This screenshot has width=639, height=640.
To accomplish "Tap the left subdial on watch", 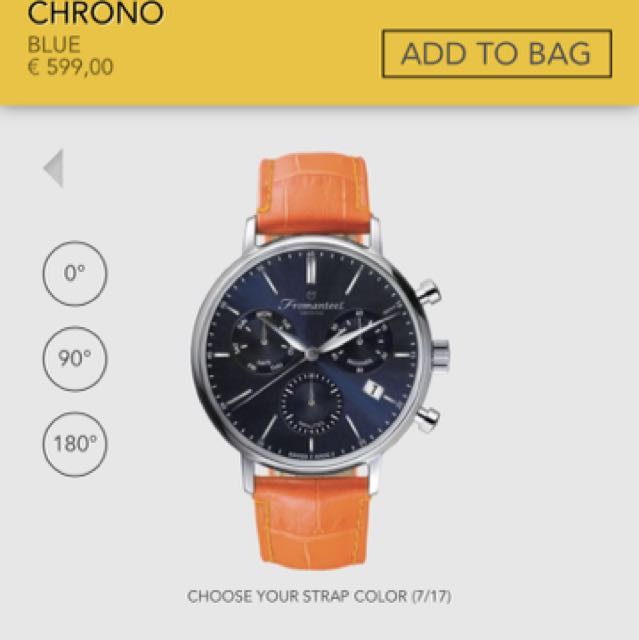I will [264, 341].
